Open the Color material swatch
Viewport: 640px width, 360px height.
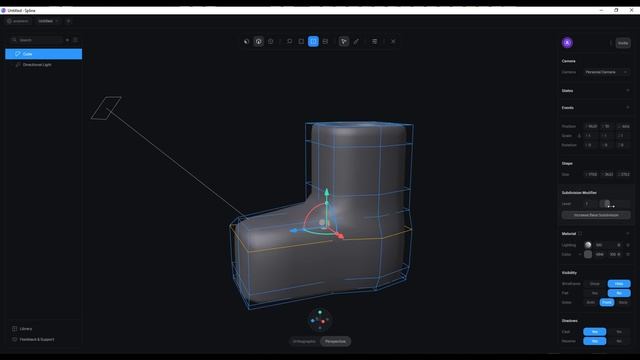tap(588, 254)
